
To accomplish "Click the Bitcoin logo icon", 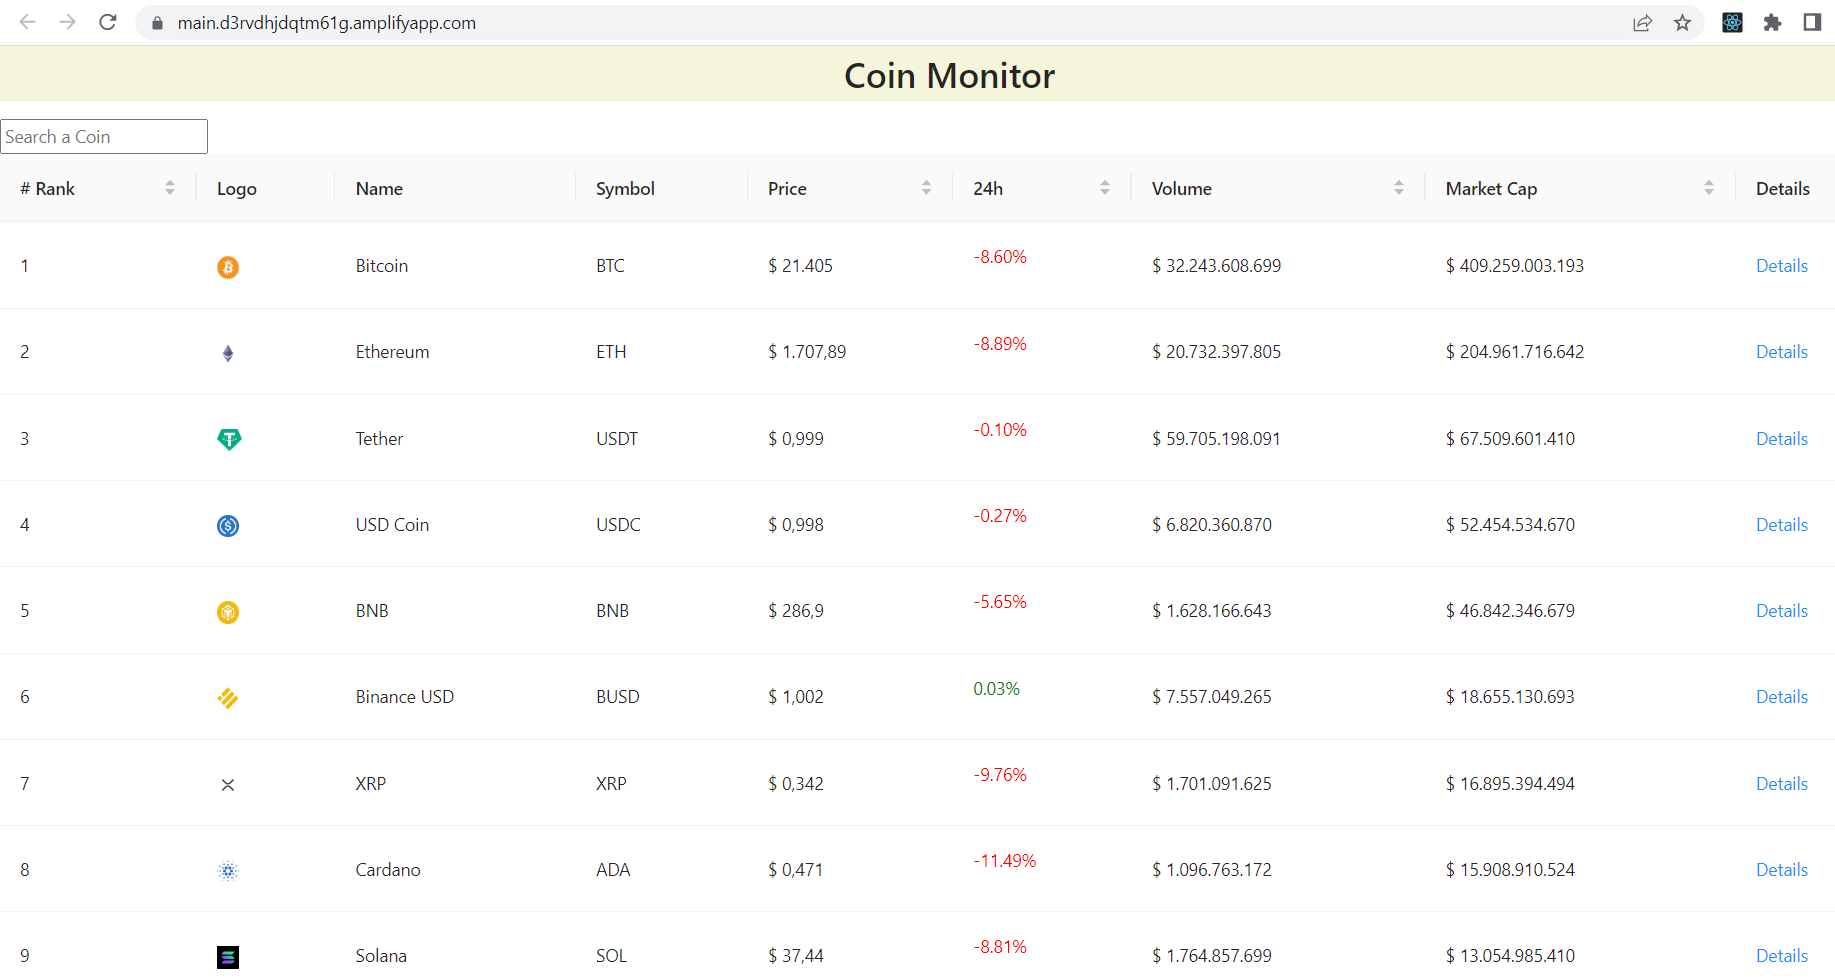I will tap(227, 266).
